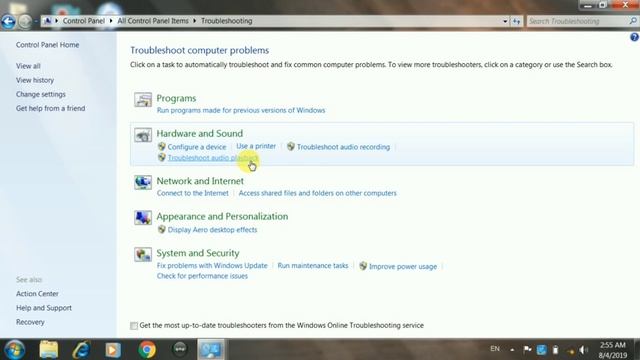Click the Forward navigation arrow

pos(25,21)
